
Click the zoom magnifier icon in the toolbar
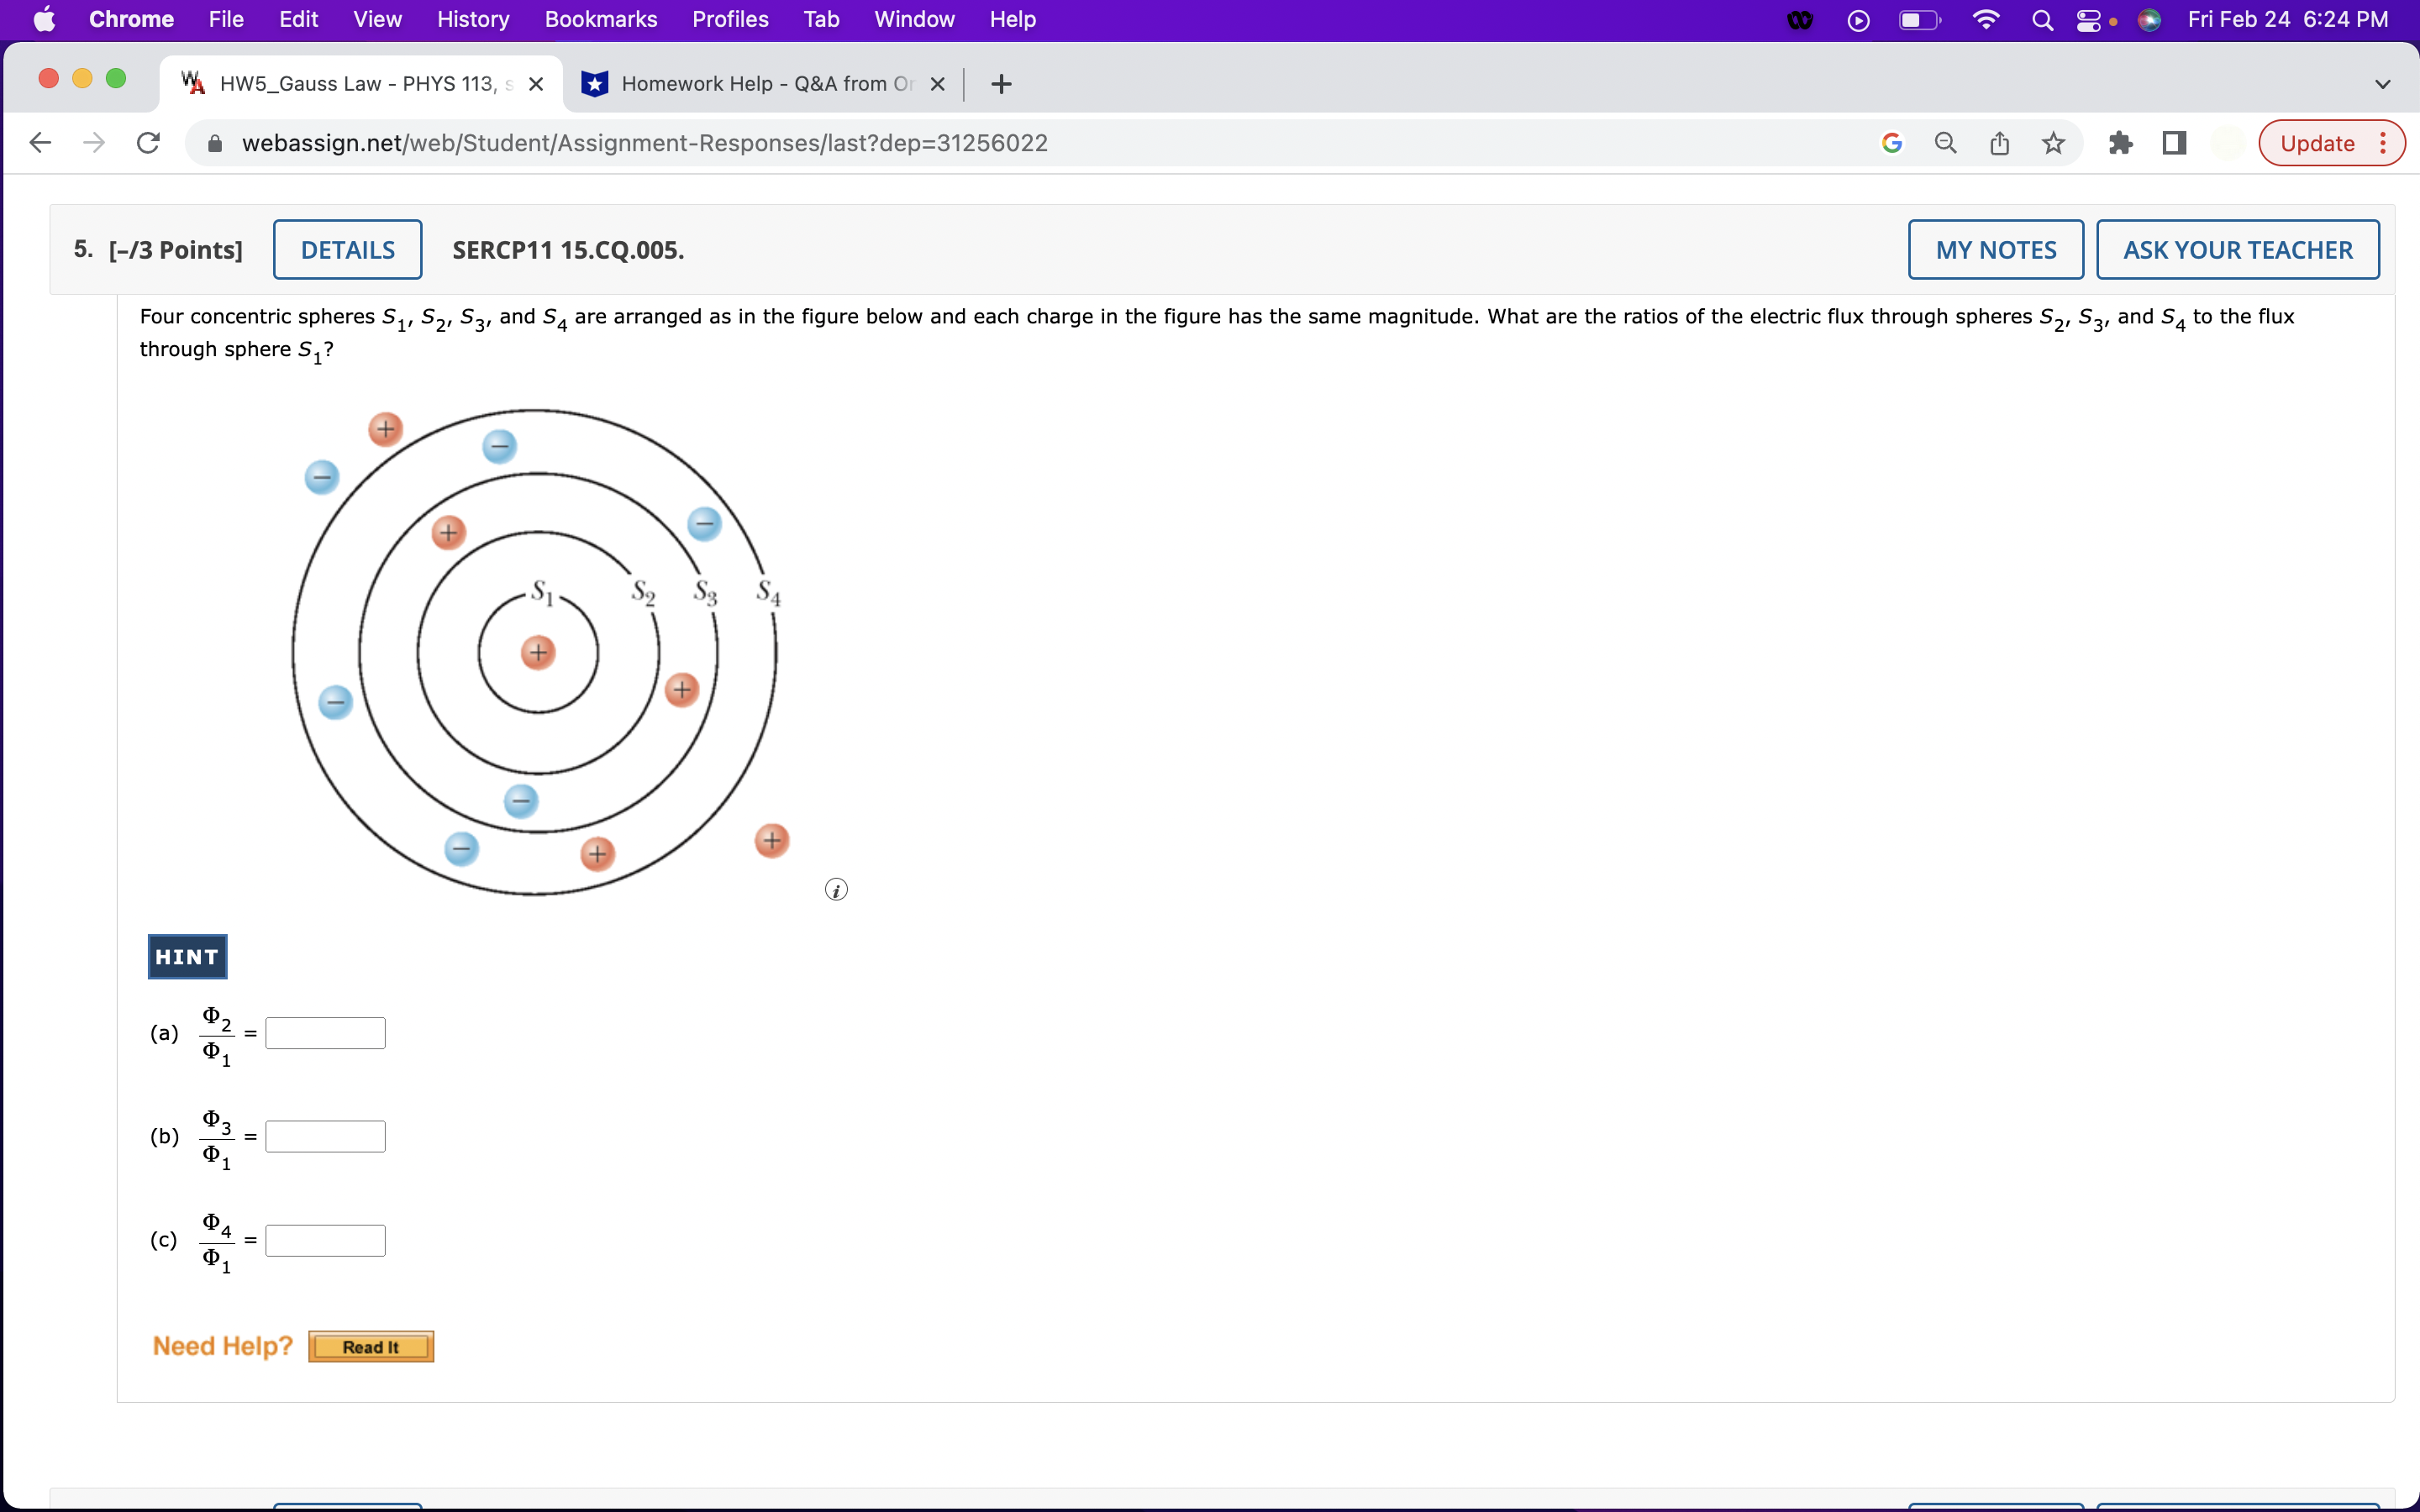pos(1944,142)
